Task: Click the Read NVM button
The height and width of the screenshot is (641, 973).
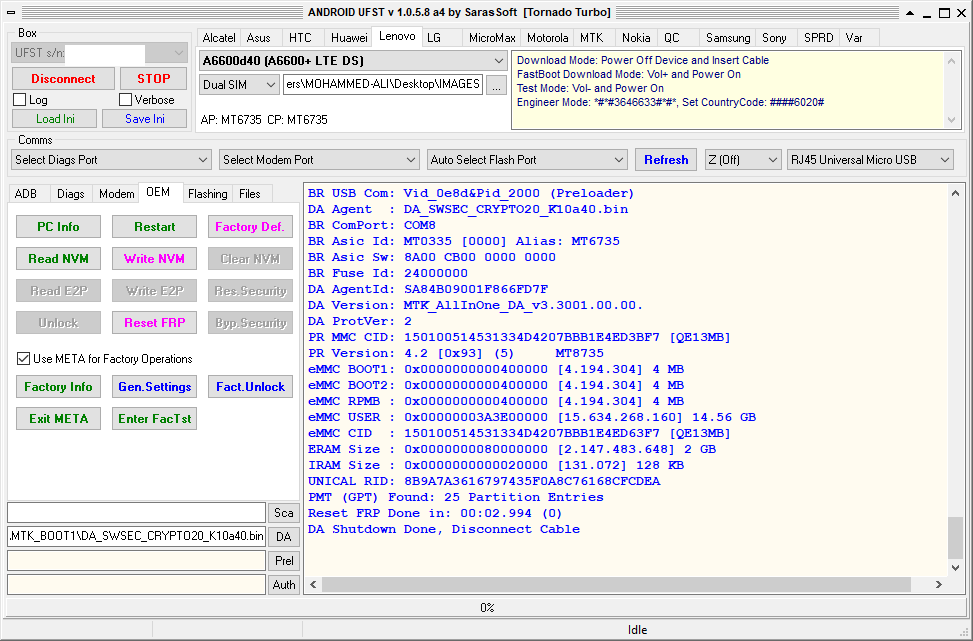Action: pyautogui.click(x=58, y=259)
